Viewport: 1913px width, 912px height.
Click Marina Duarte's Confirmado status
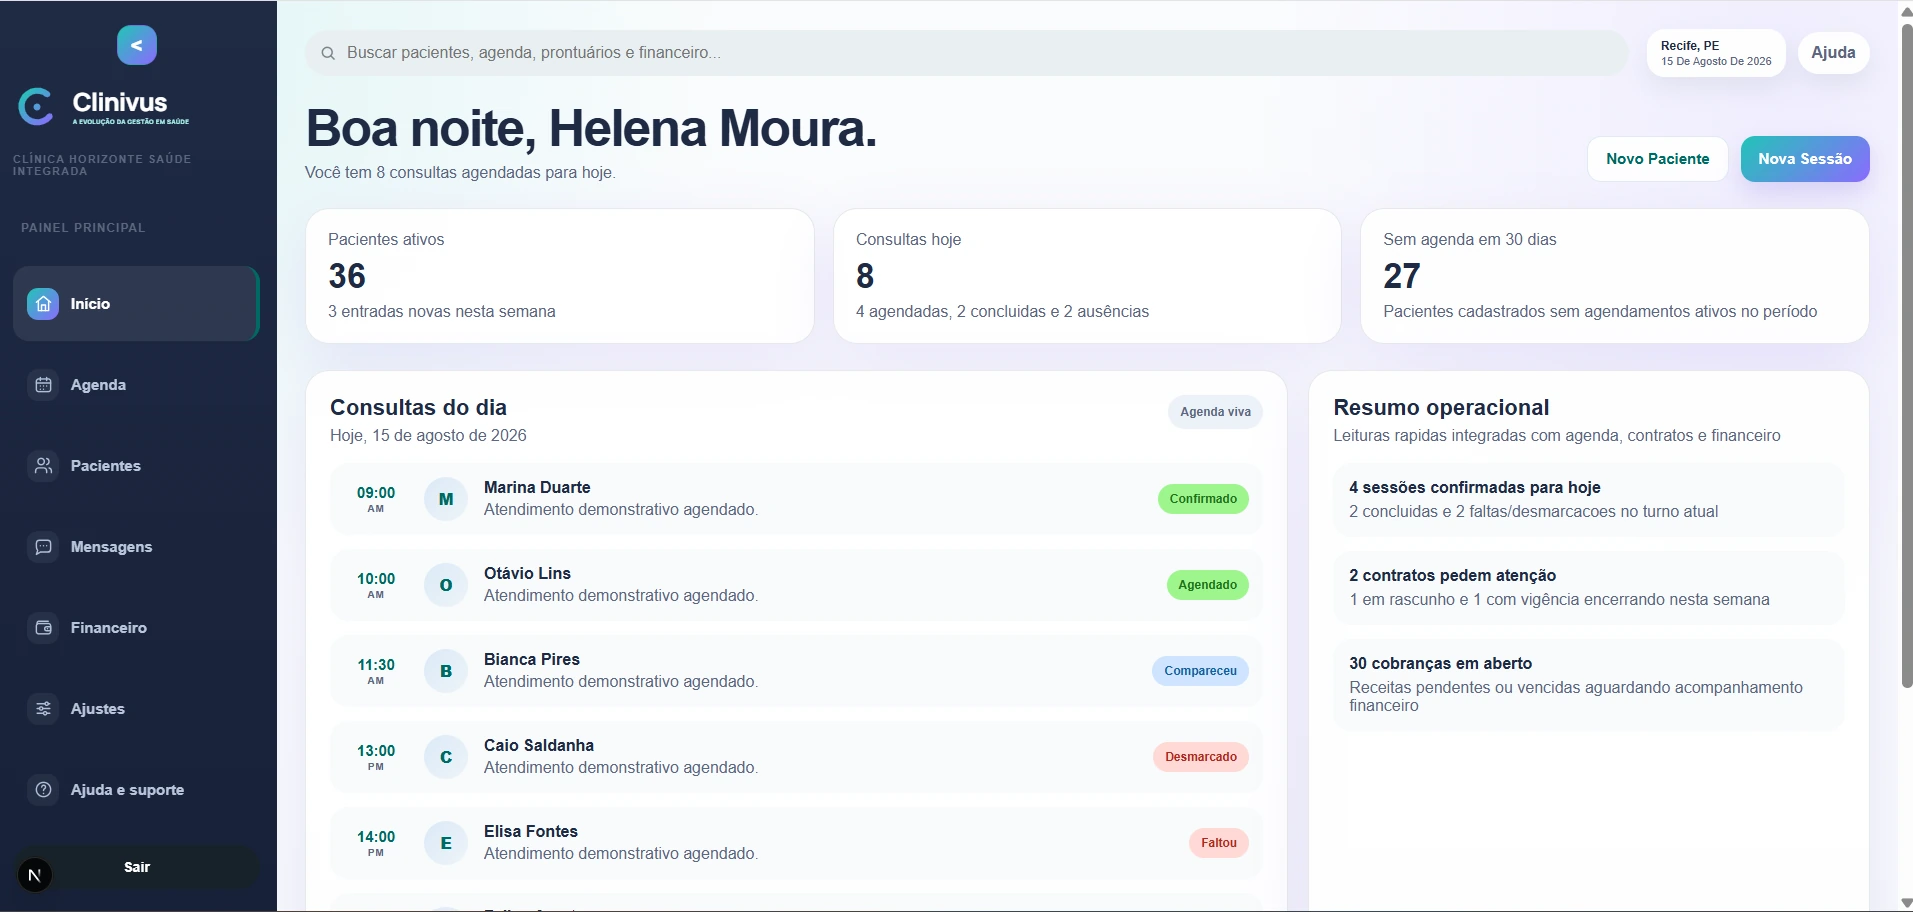(1203, 499)
